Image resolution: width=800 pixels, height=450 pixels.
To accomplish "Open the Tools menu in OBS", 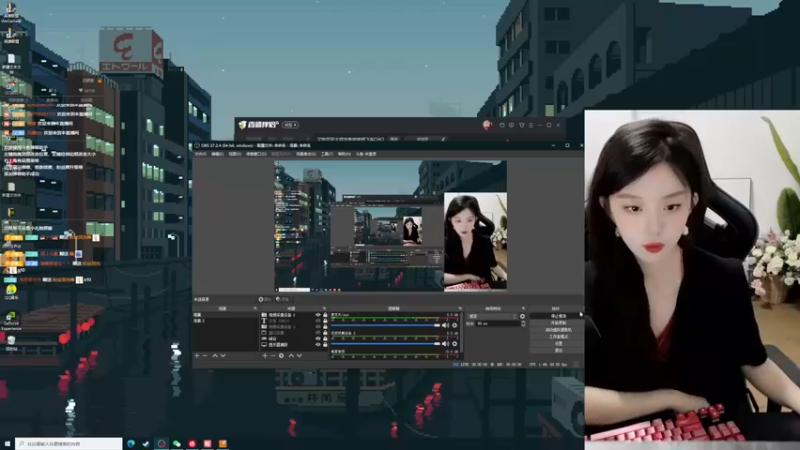I will [327, 154].
